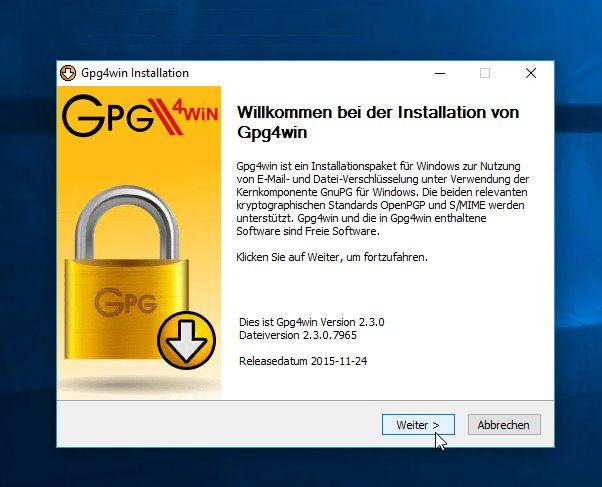Click the Releasedatum 2015-11-24 text
Screen dimensions: 602x487
[303, 361]
